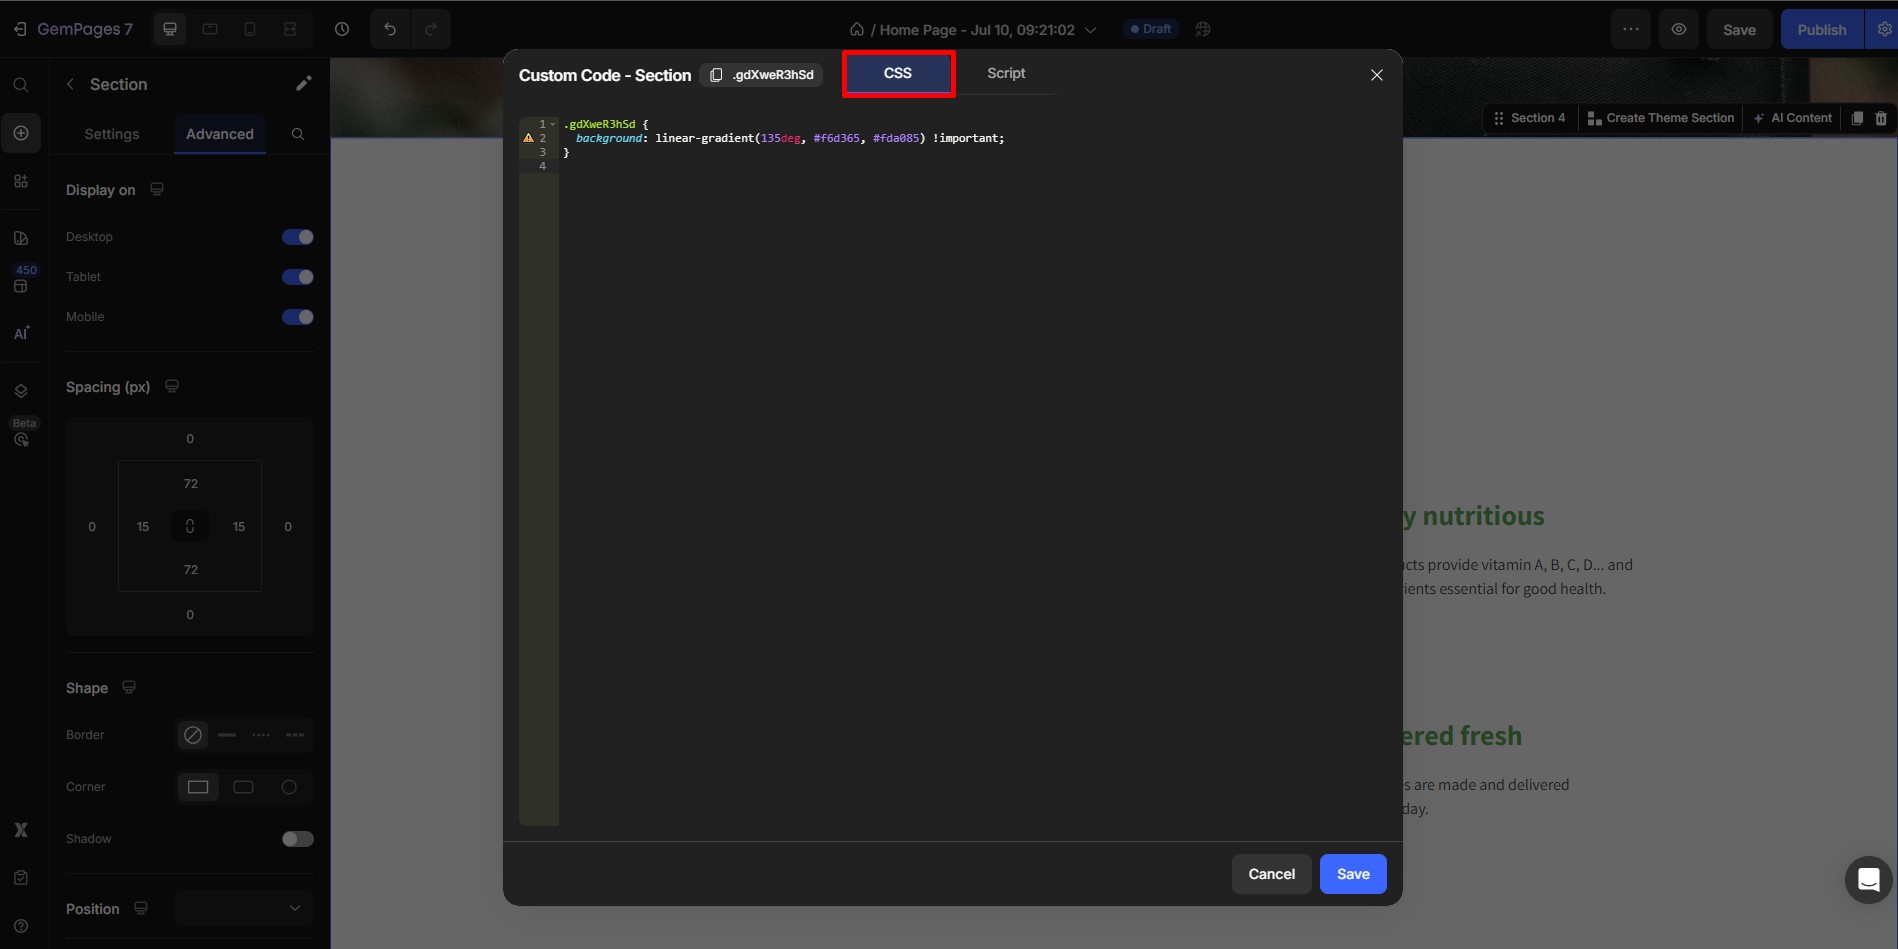The image size is (1898, 949).
Task: Enable the Shadow toggle
Action: point(297,838)
